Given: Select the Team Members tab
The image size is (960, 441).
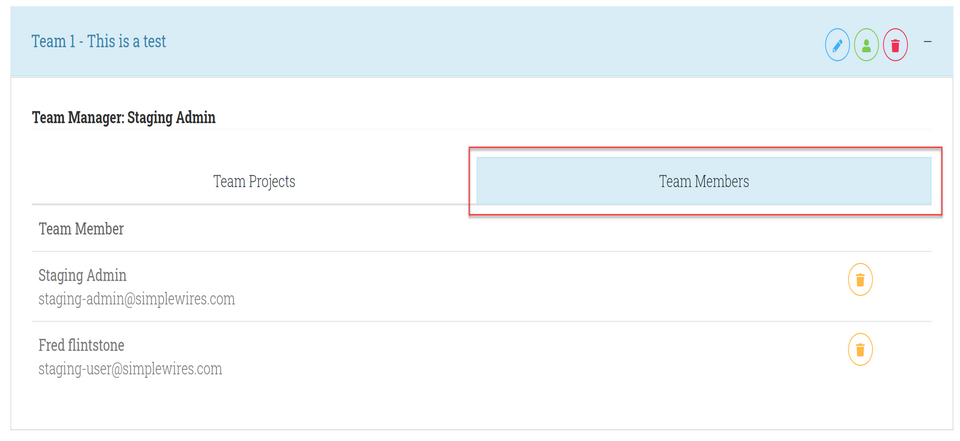Looking at the screenshot, I should (704, 182).
